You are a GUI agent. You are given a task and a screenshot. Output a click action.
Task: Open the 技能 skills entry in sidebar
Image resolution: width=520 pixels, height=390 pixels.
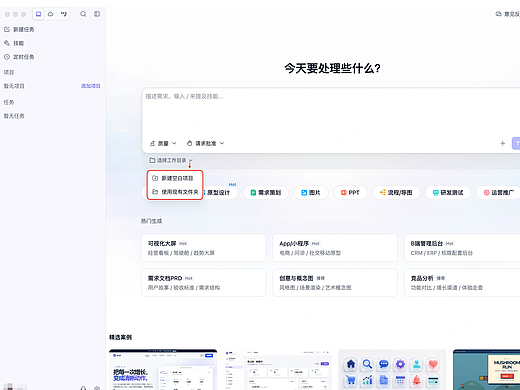tap(14, 43)
